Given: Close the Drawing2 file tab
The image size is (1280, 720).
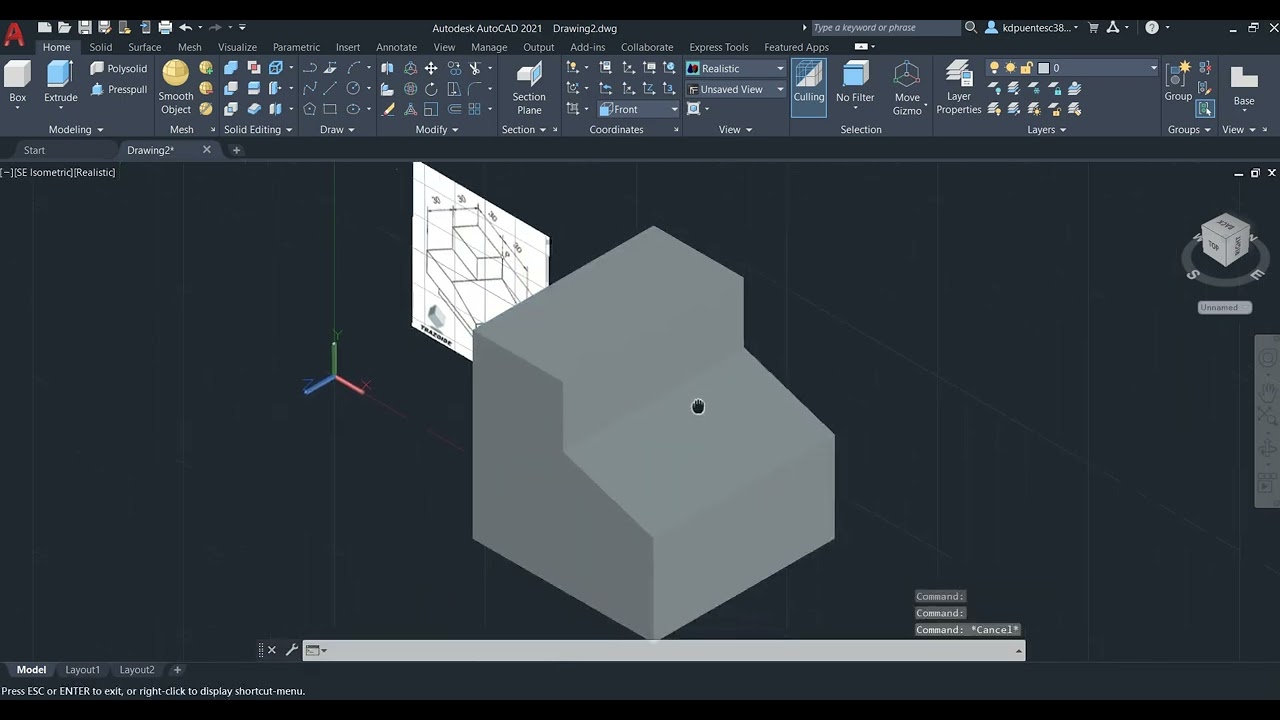Looking at the screenshot, I should click(x=207, y=150).
